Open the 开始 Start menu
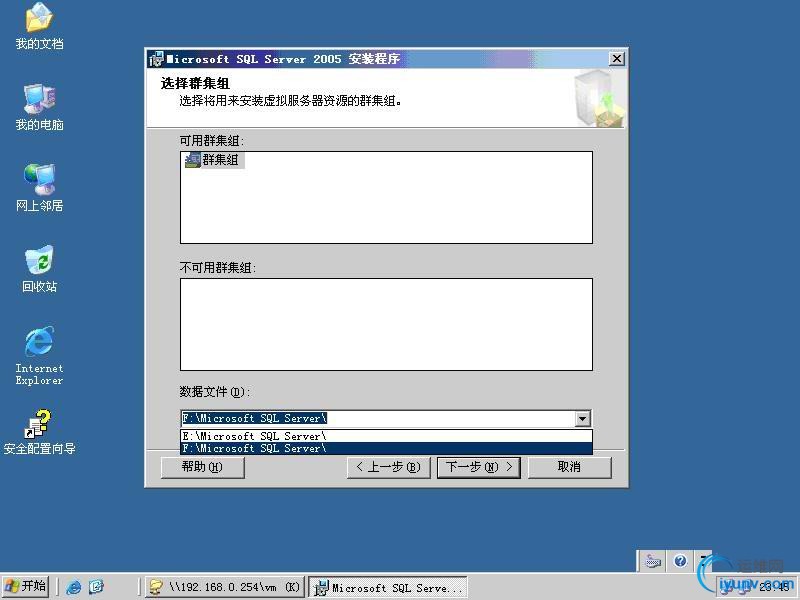This screenshot has height=600, width=800. click(26, 586)
